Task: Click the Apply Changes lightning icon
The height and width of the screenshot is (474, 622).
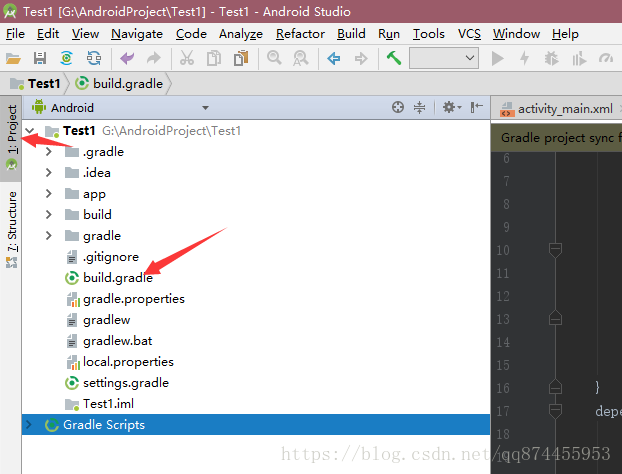Action: tap(524, 59)
